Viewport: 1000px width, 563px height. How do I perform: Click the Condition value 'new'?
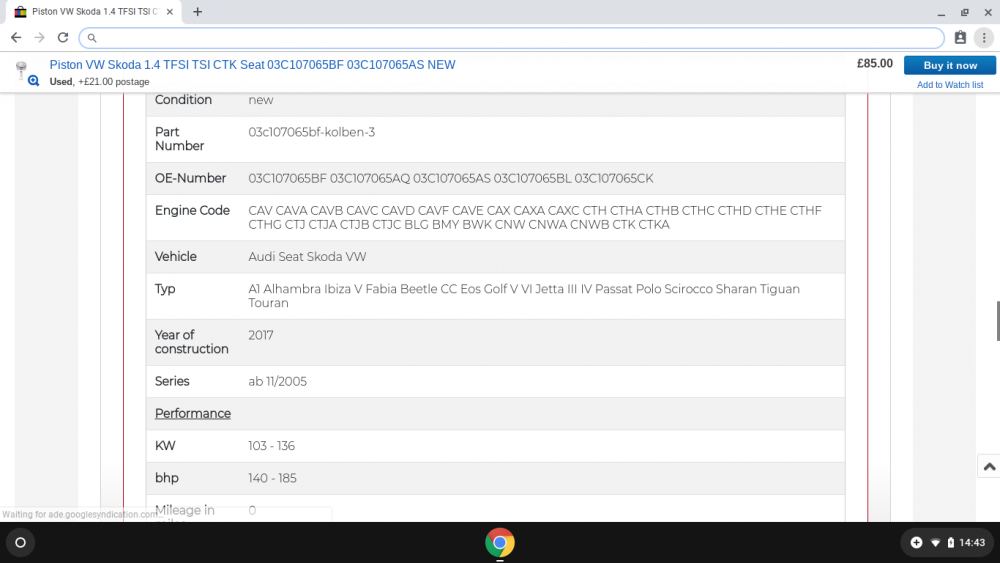coord(260,100)
